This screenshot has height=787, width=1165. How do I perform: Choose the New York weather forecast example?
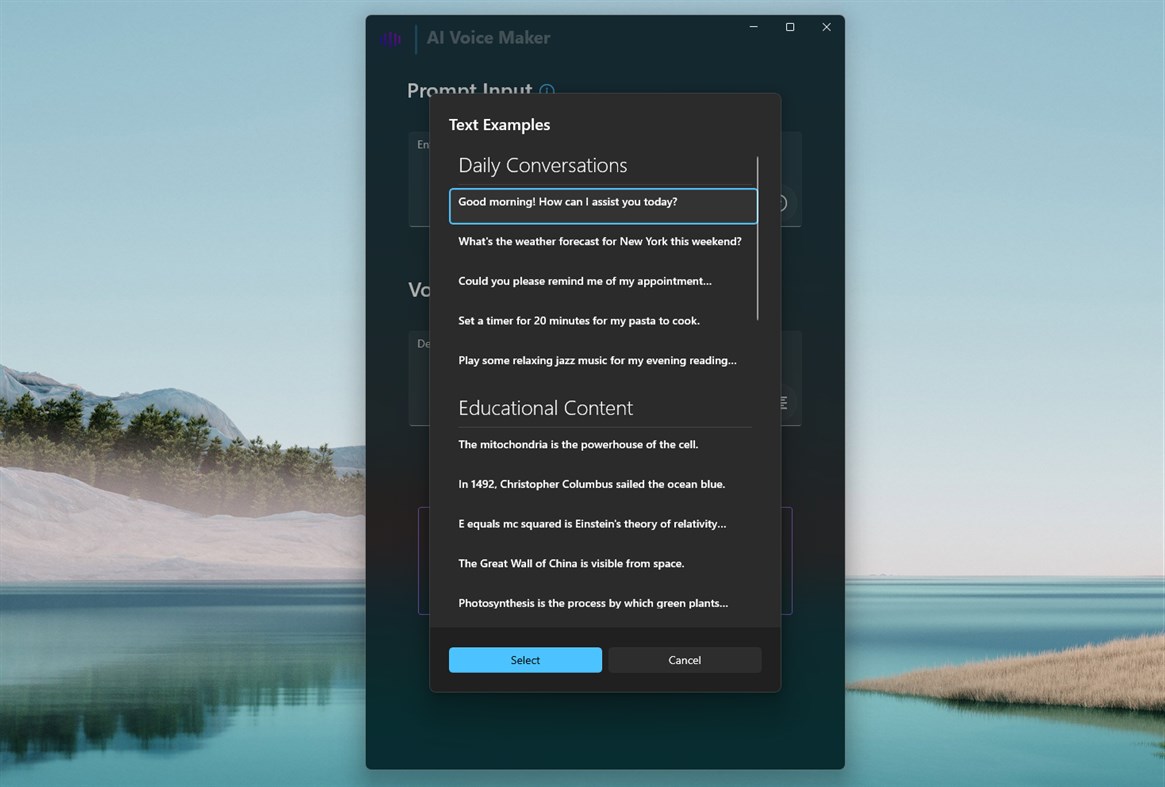[x=600, y=241]
